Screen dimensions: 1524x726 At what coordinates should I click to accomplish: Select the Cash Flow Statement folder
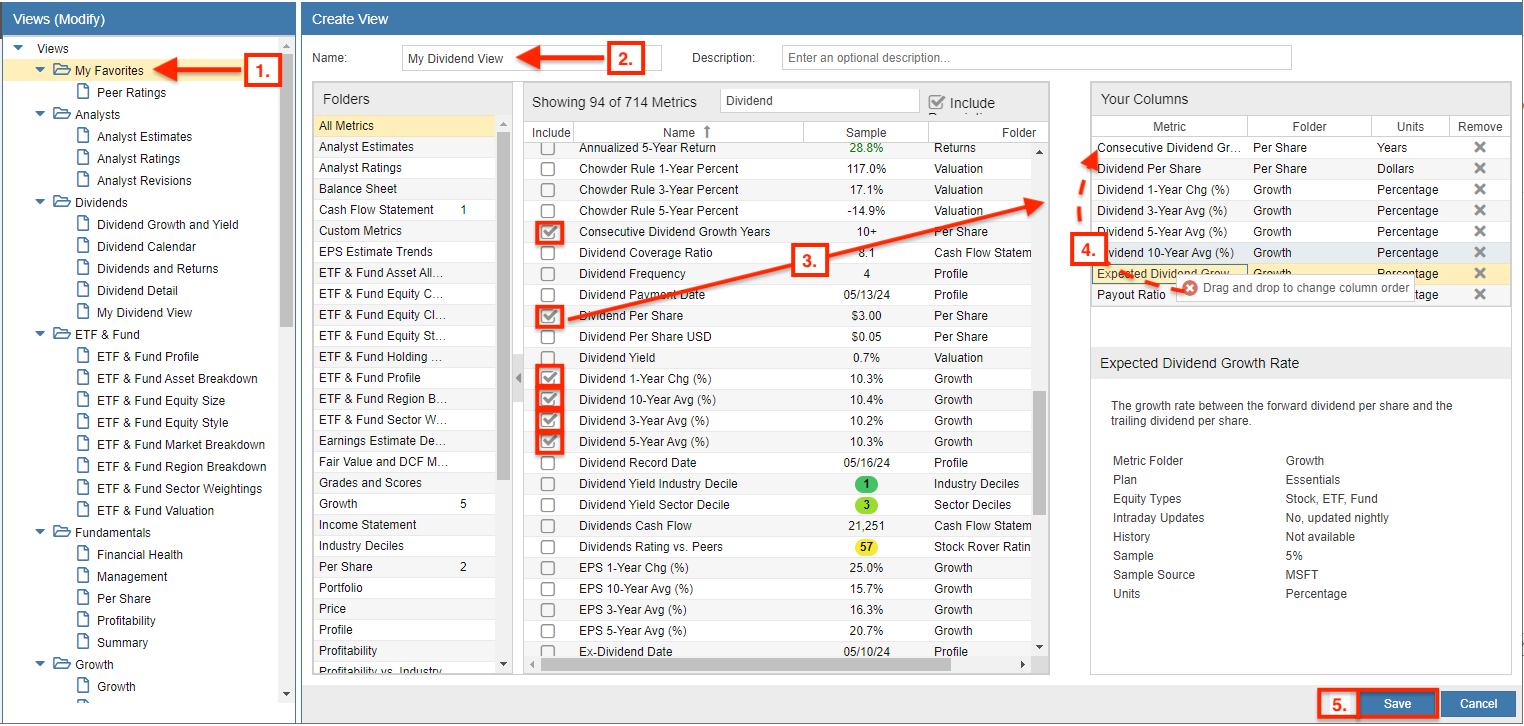click(x=404, y=210)
